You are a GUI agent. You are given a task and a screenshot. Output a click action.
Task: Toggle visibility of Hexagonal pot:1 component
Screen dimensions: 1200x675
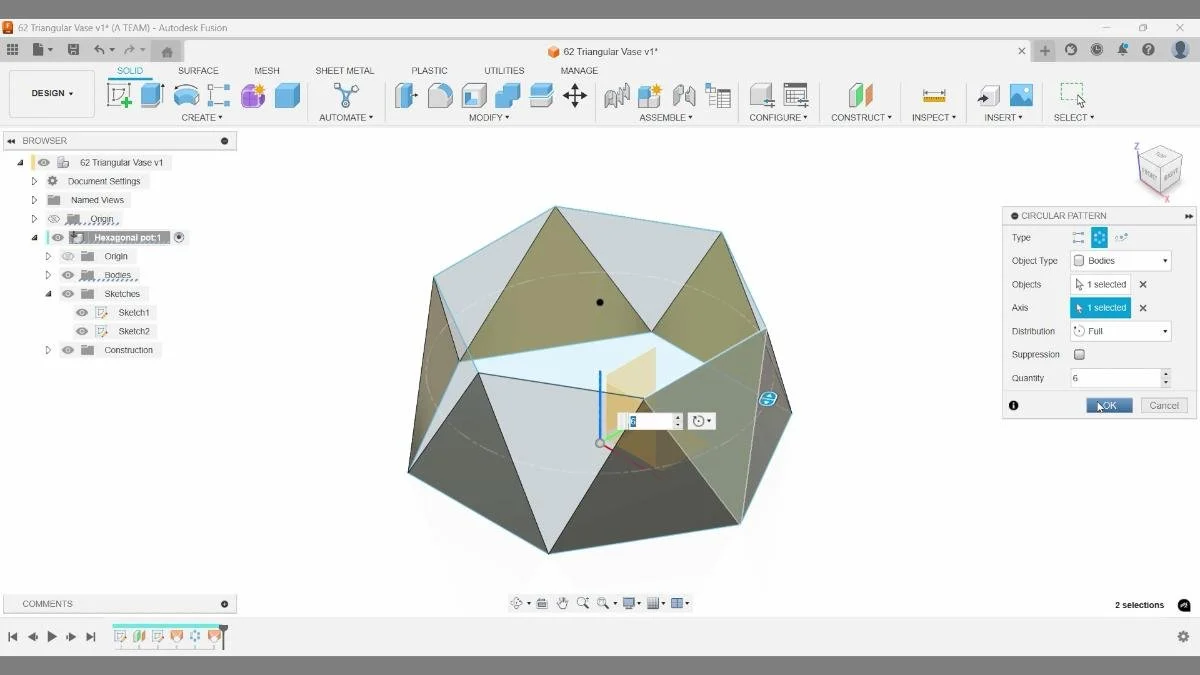click(x=58, y=238)
